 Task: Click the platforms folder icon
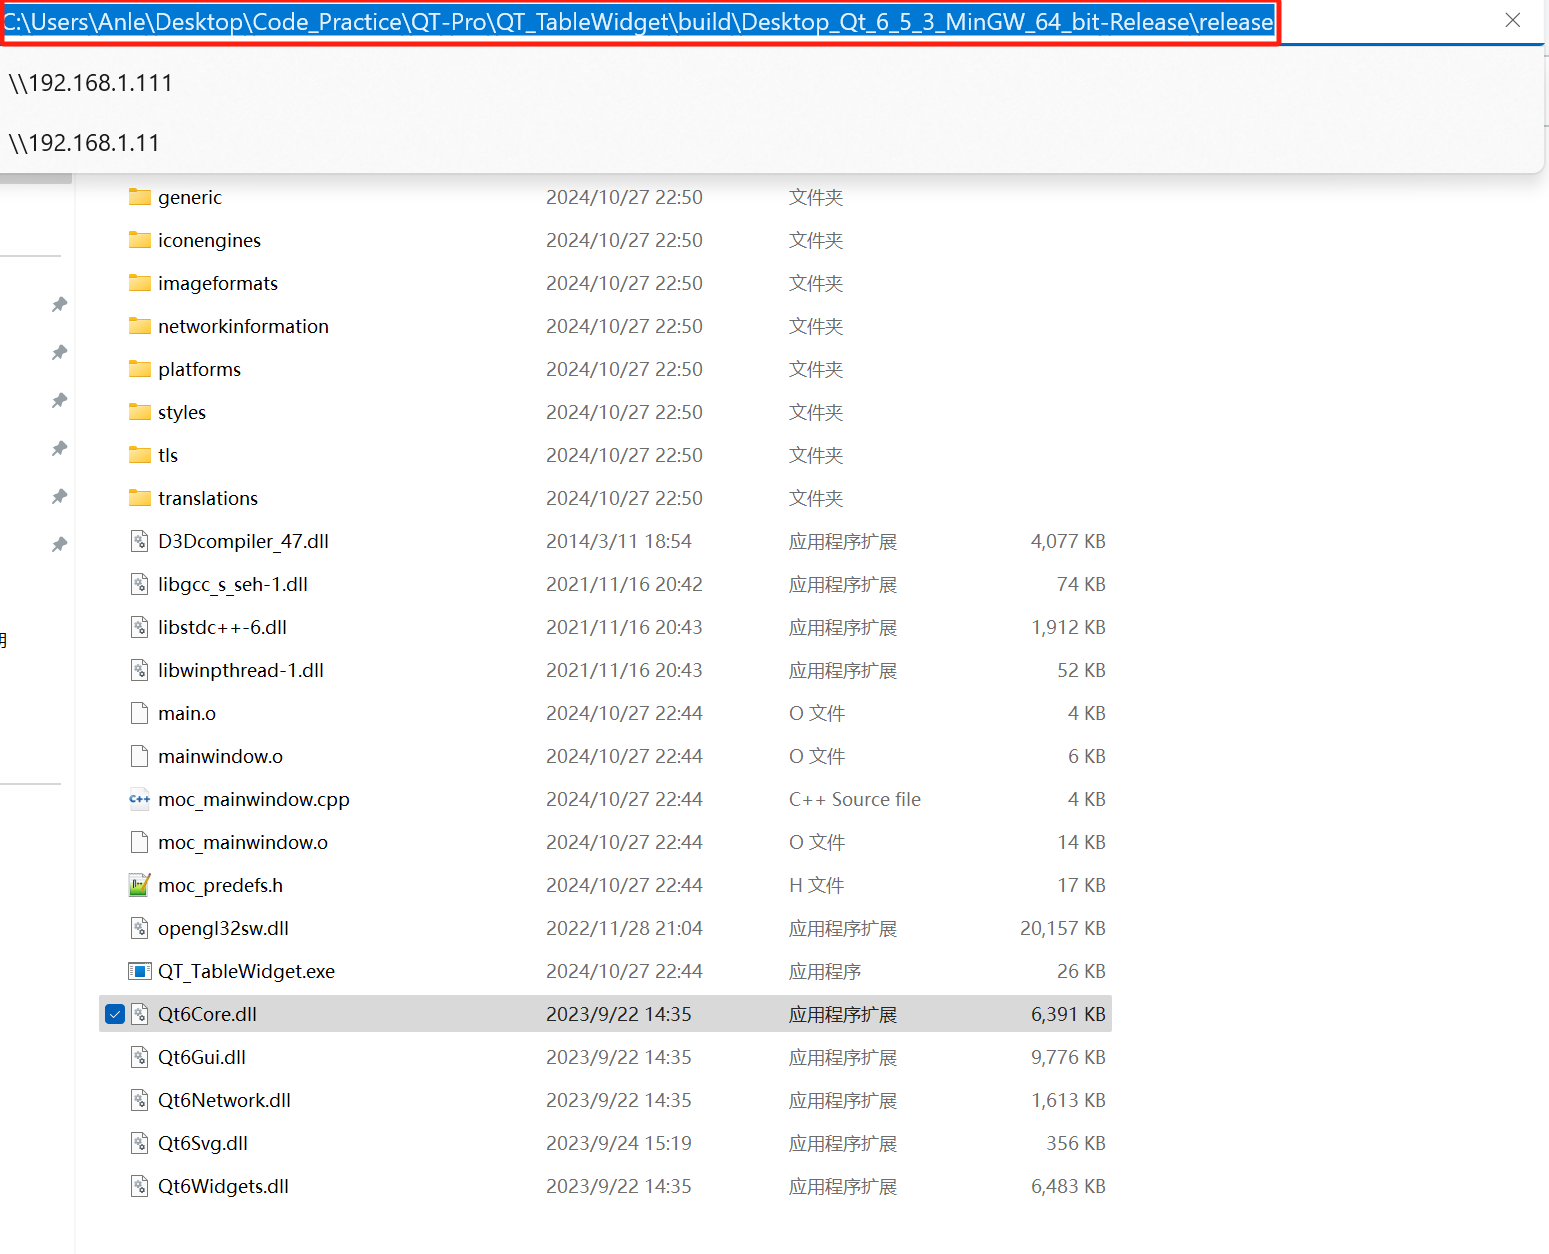140,369
